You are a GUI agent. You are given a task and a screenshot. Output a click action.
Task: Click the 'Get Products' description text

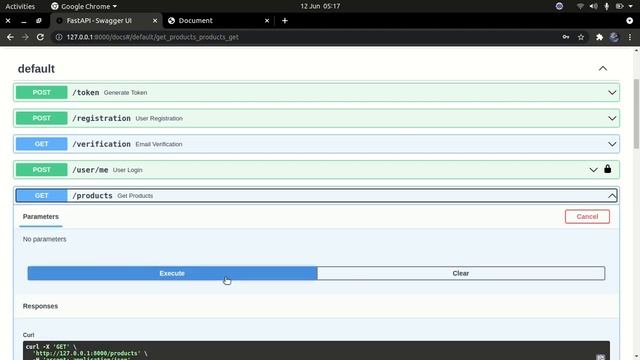point(135,196)
